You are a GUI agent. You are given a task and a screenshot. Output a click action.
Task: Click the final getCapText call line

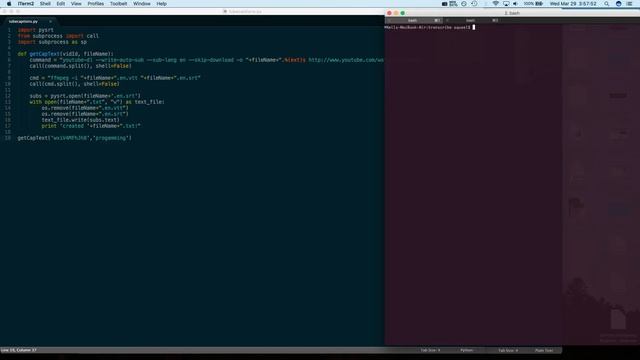(75, 138)
